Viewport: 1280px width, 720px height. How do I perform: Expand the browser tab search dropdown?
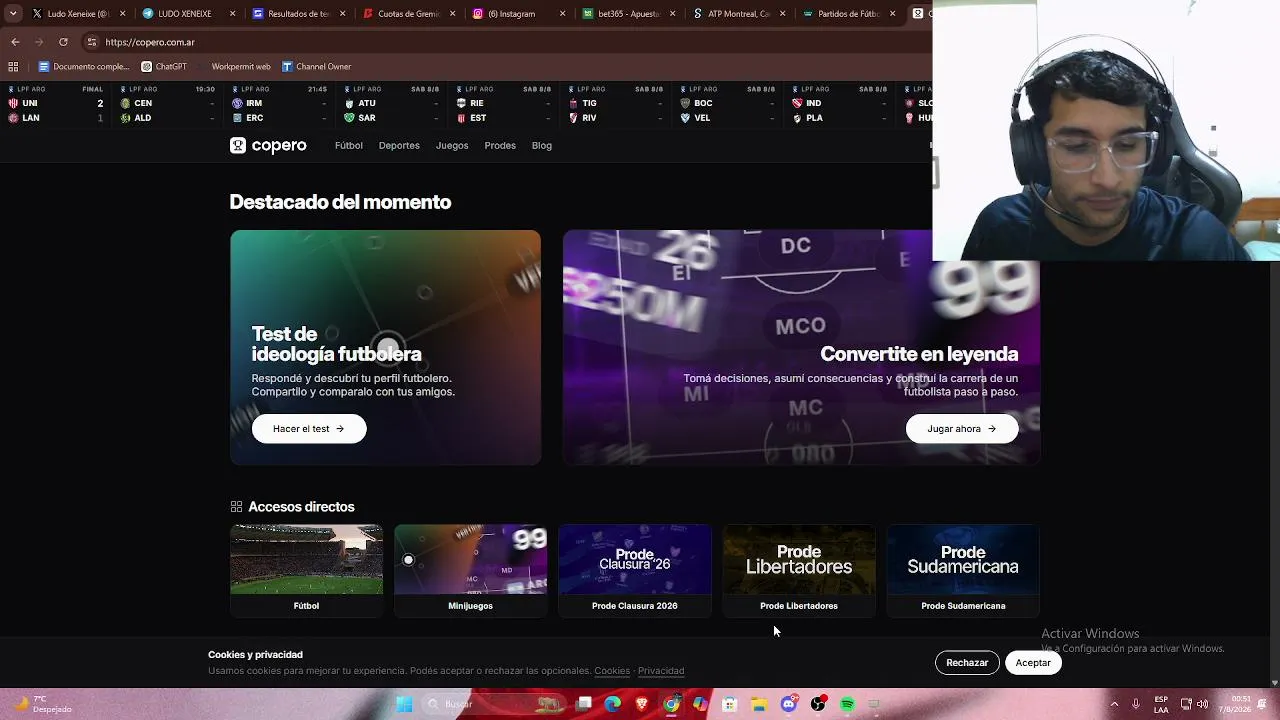[12, 14]
